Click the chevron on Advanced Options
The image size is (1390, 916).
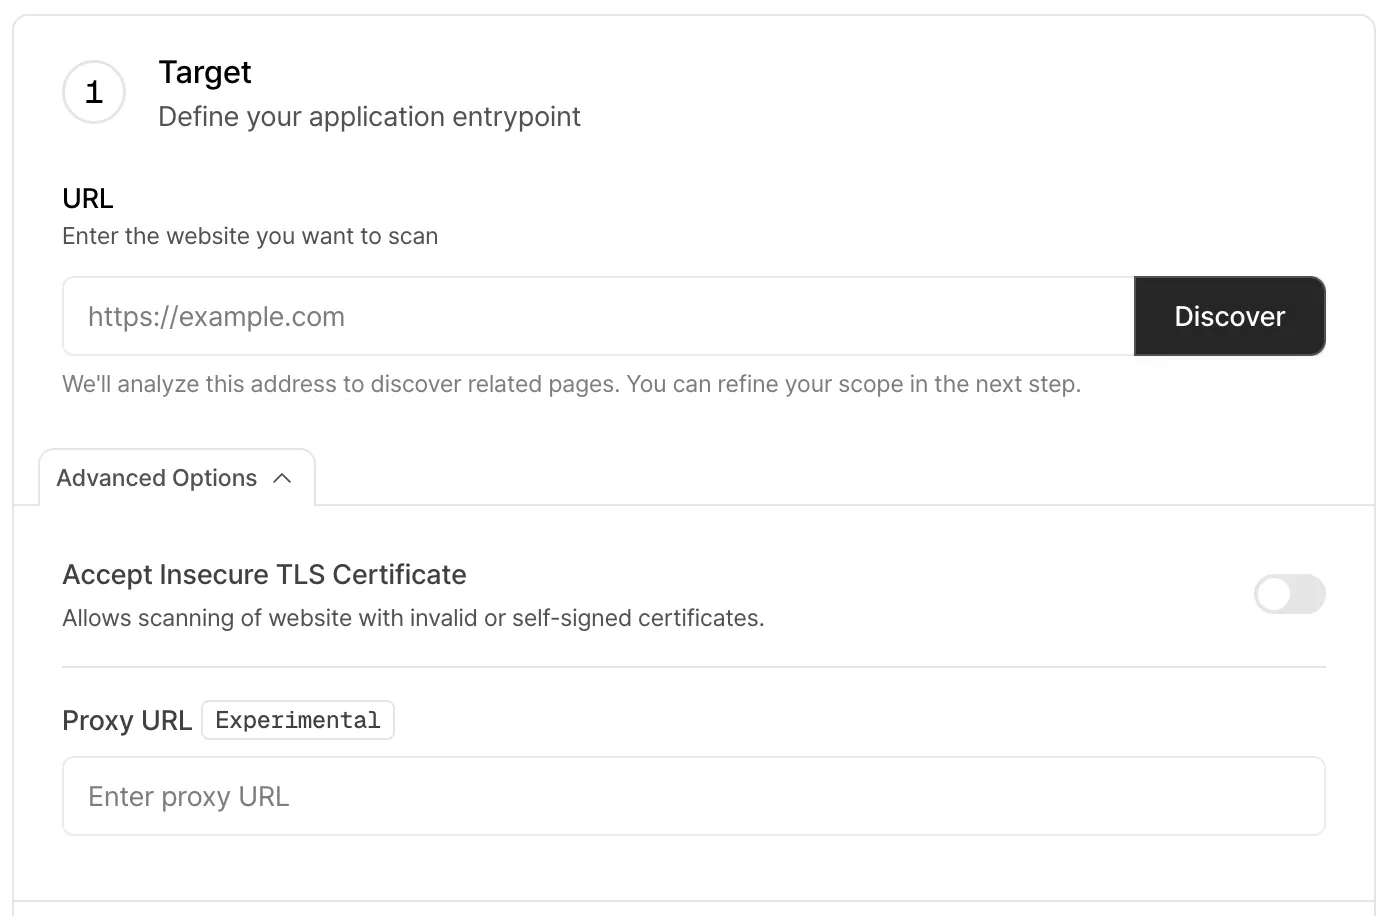(283, 478)
